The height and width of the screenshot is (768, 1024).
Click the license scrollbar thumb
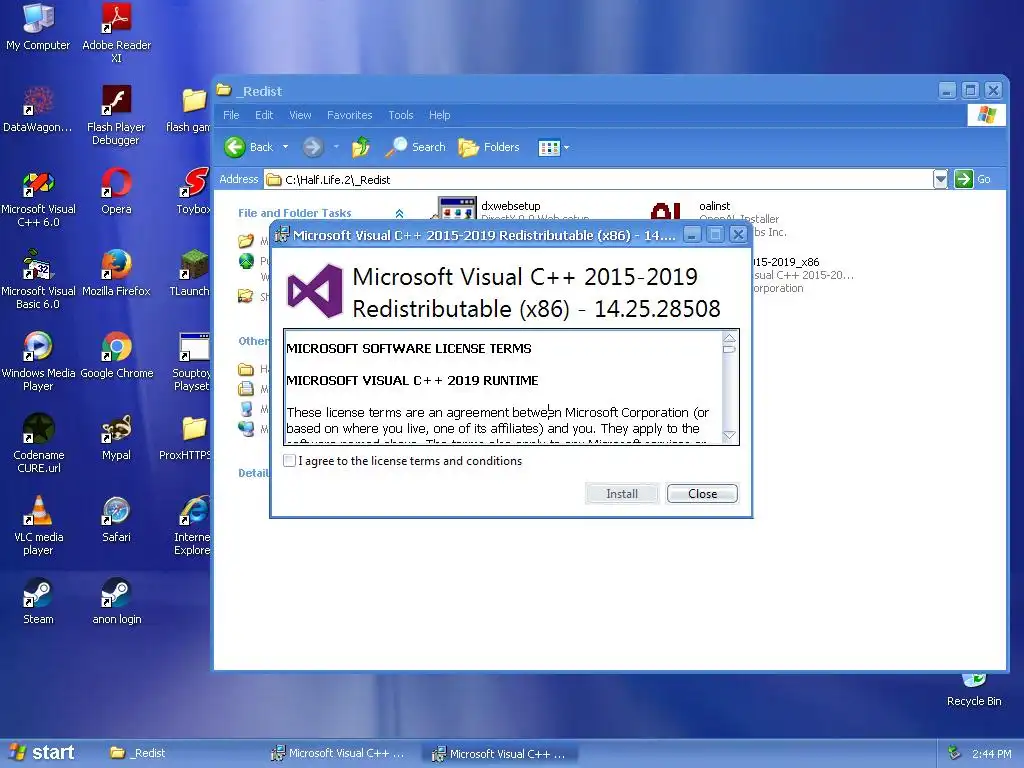pyautogui.click(x=729, y=349)
